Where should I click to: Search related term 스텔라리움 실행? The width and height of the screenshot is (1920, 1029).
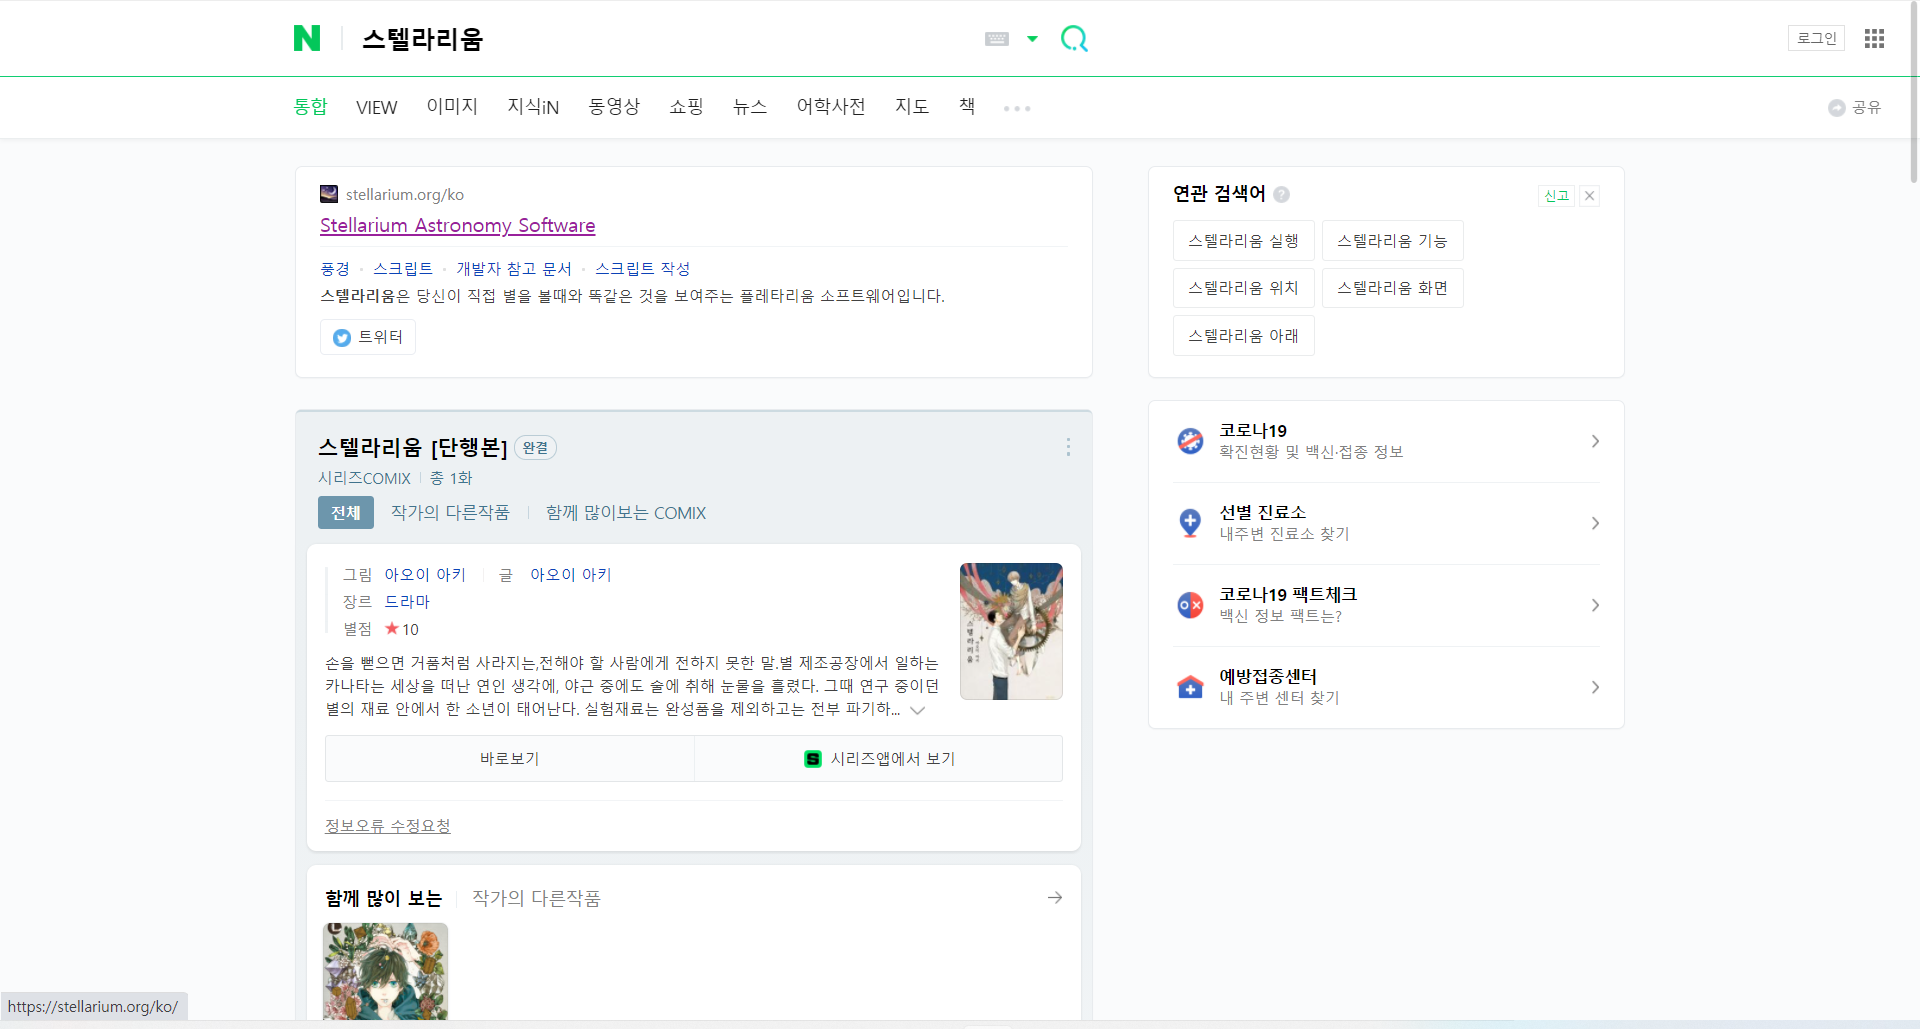pos(1243,240)
